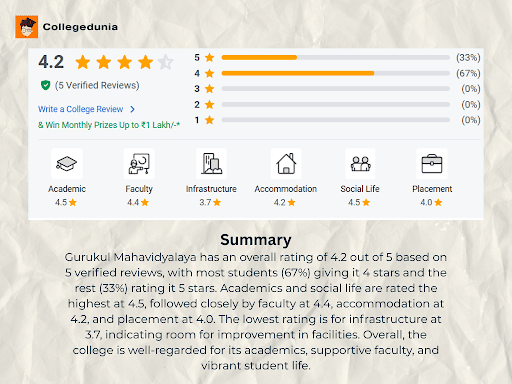The image size is (512, 384).
Task: Select the Infrastructure building icon
Action: click(212, 163)
